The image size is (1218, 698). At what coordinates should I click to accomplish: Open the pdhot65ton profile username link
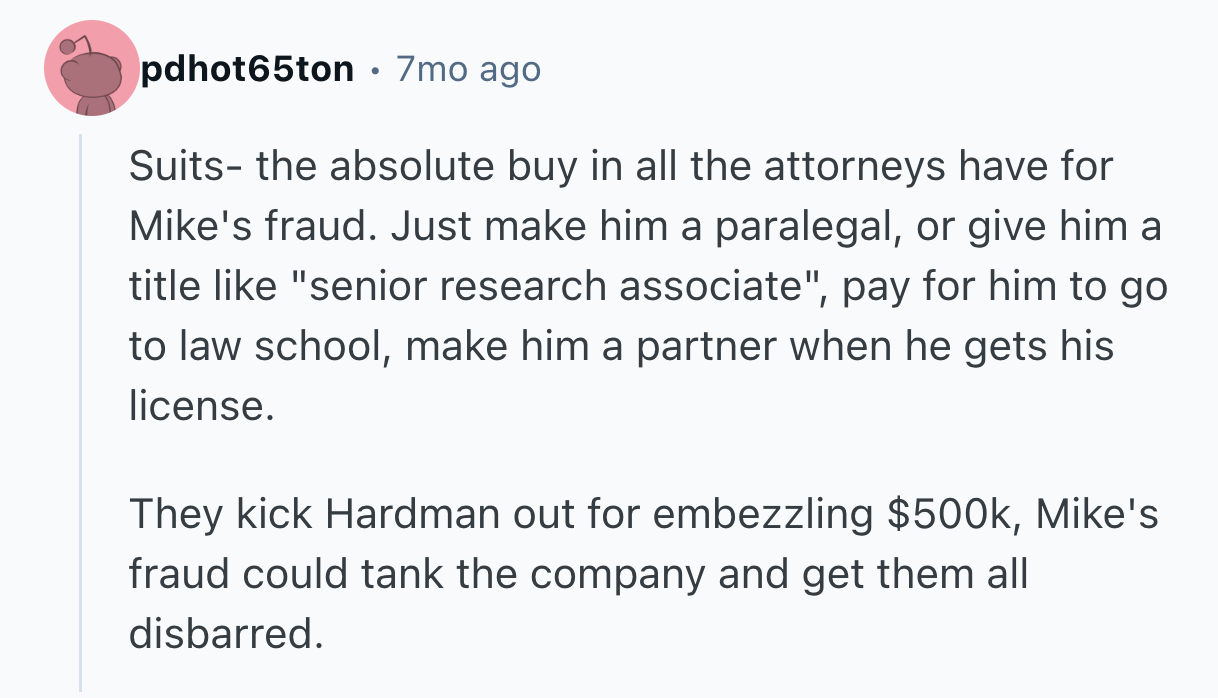tap(247, 69)
